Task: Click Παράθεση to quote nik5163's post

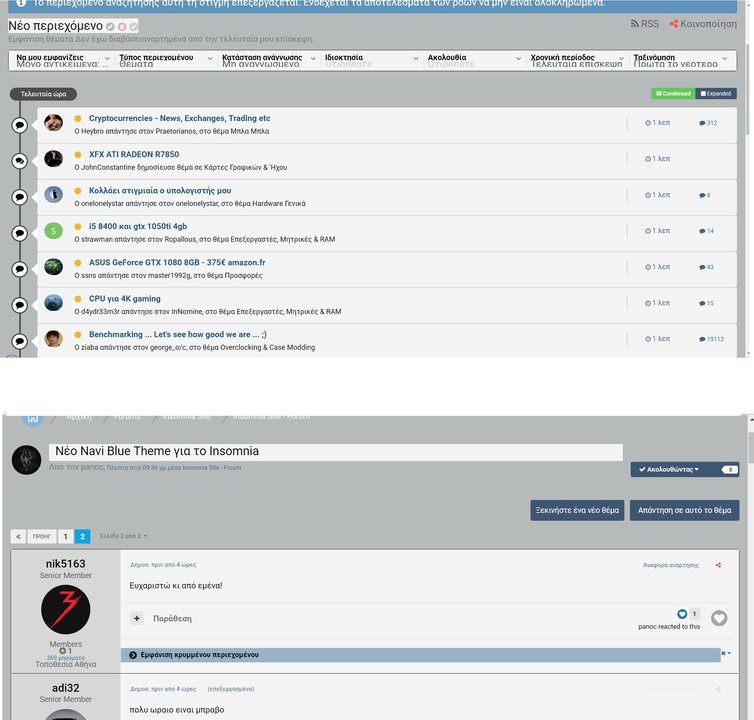Action: tap(172, 619)
